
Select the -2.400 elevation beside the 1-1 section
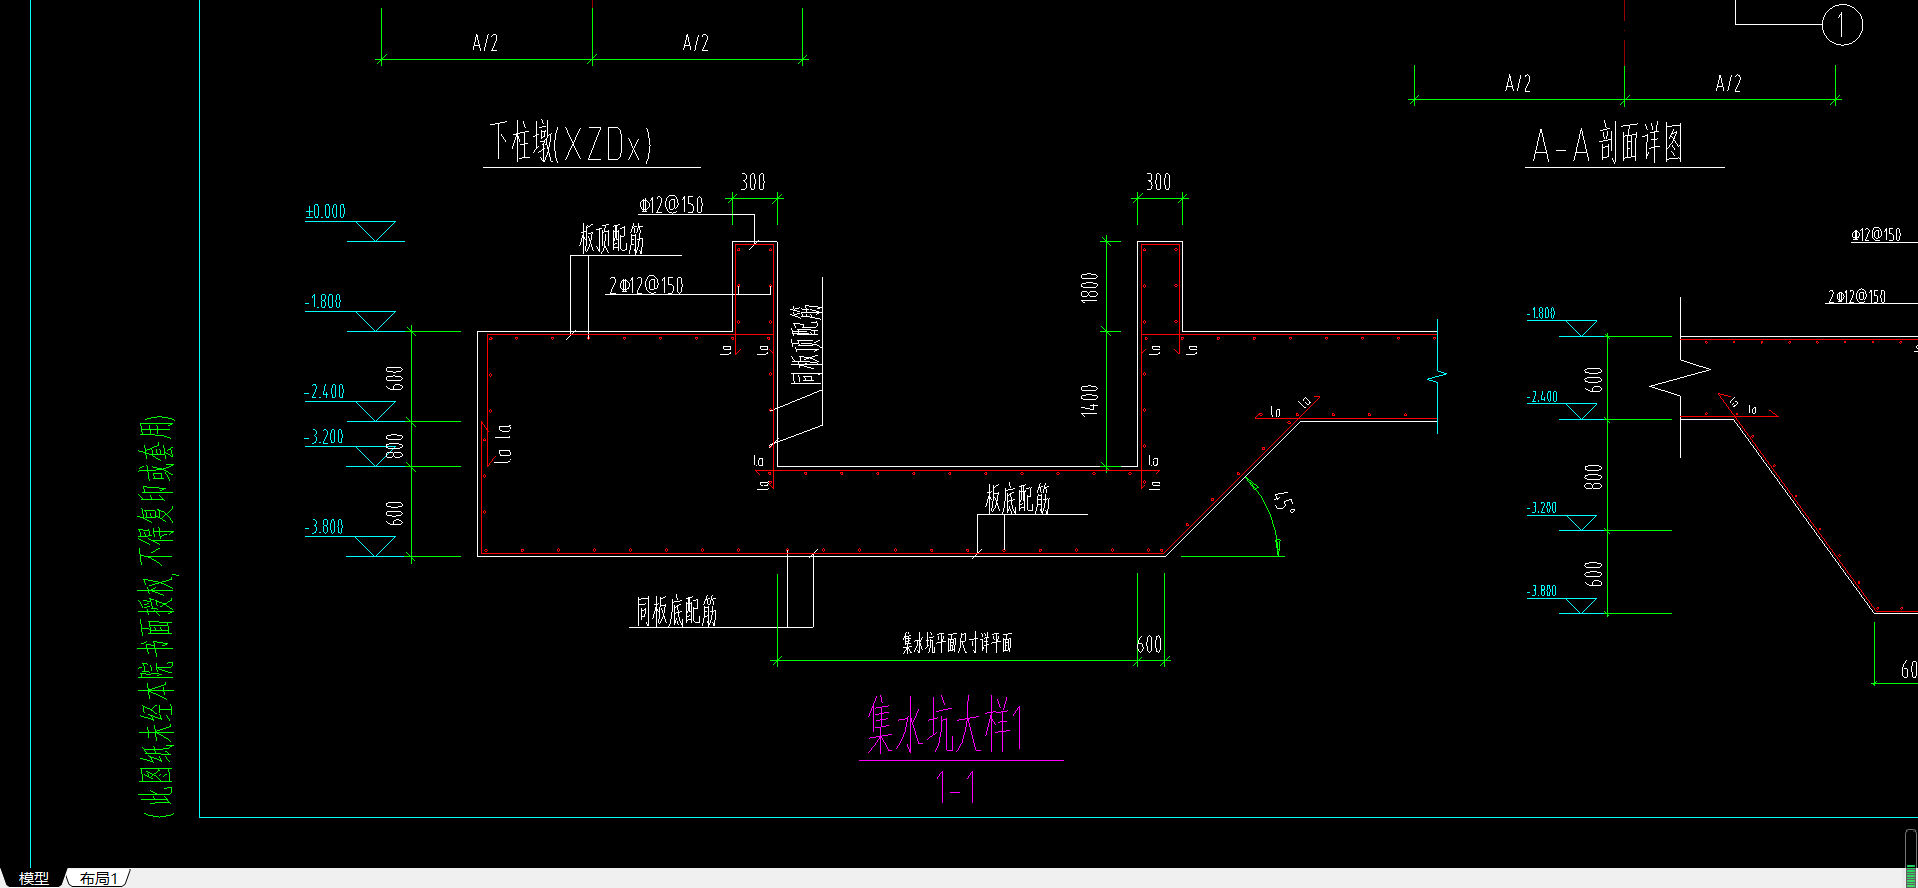(x=324, y=392)
